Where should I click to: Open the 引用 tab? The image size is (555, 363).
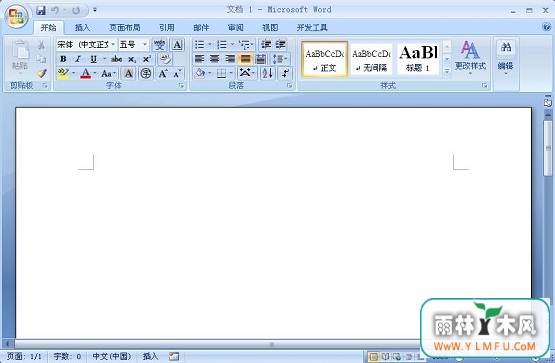point(166,28)
